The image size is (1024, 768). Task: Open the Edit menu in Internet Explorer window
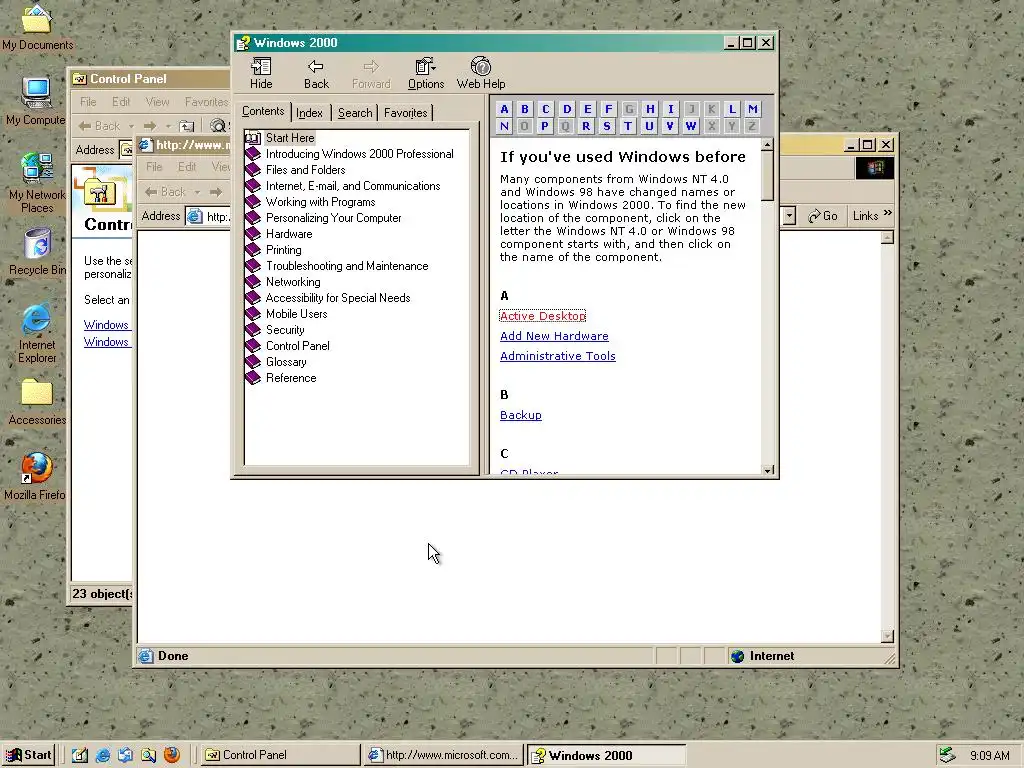point(187,167)
